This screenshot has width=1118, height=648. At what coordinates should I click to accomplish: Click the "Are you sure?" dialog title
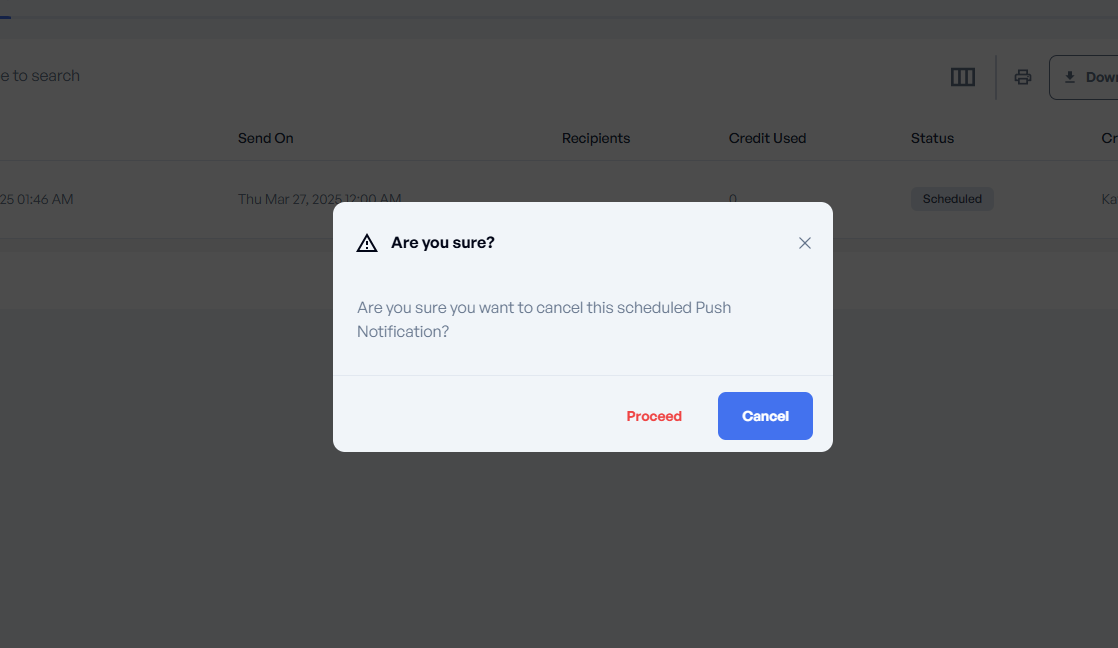pos(443,243)
